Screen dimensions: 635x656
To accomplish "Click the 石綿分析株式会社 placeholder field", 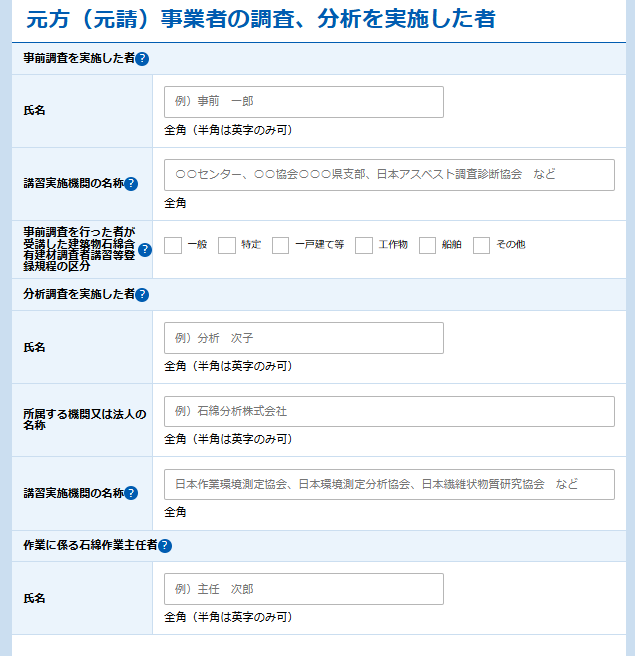I will (389, 412).
